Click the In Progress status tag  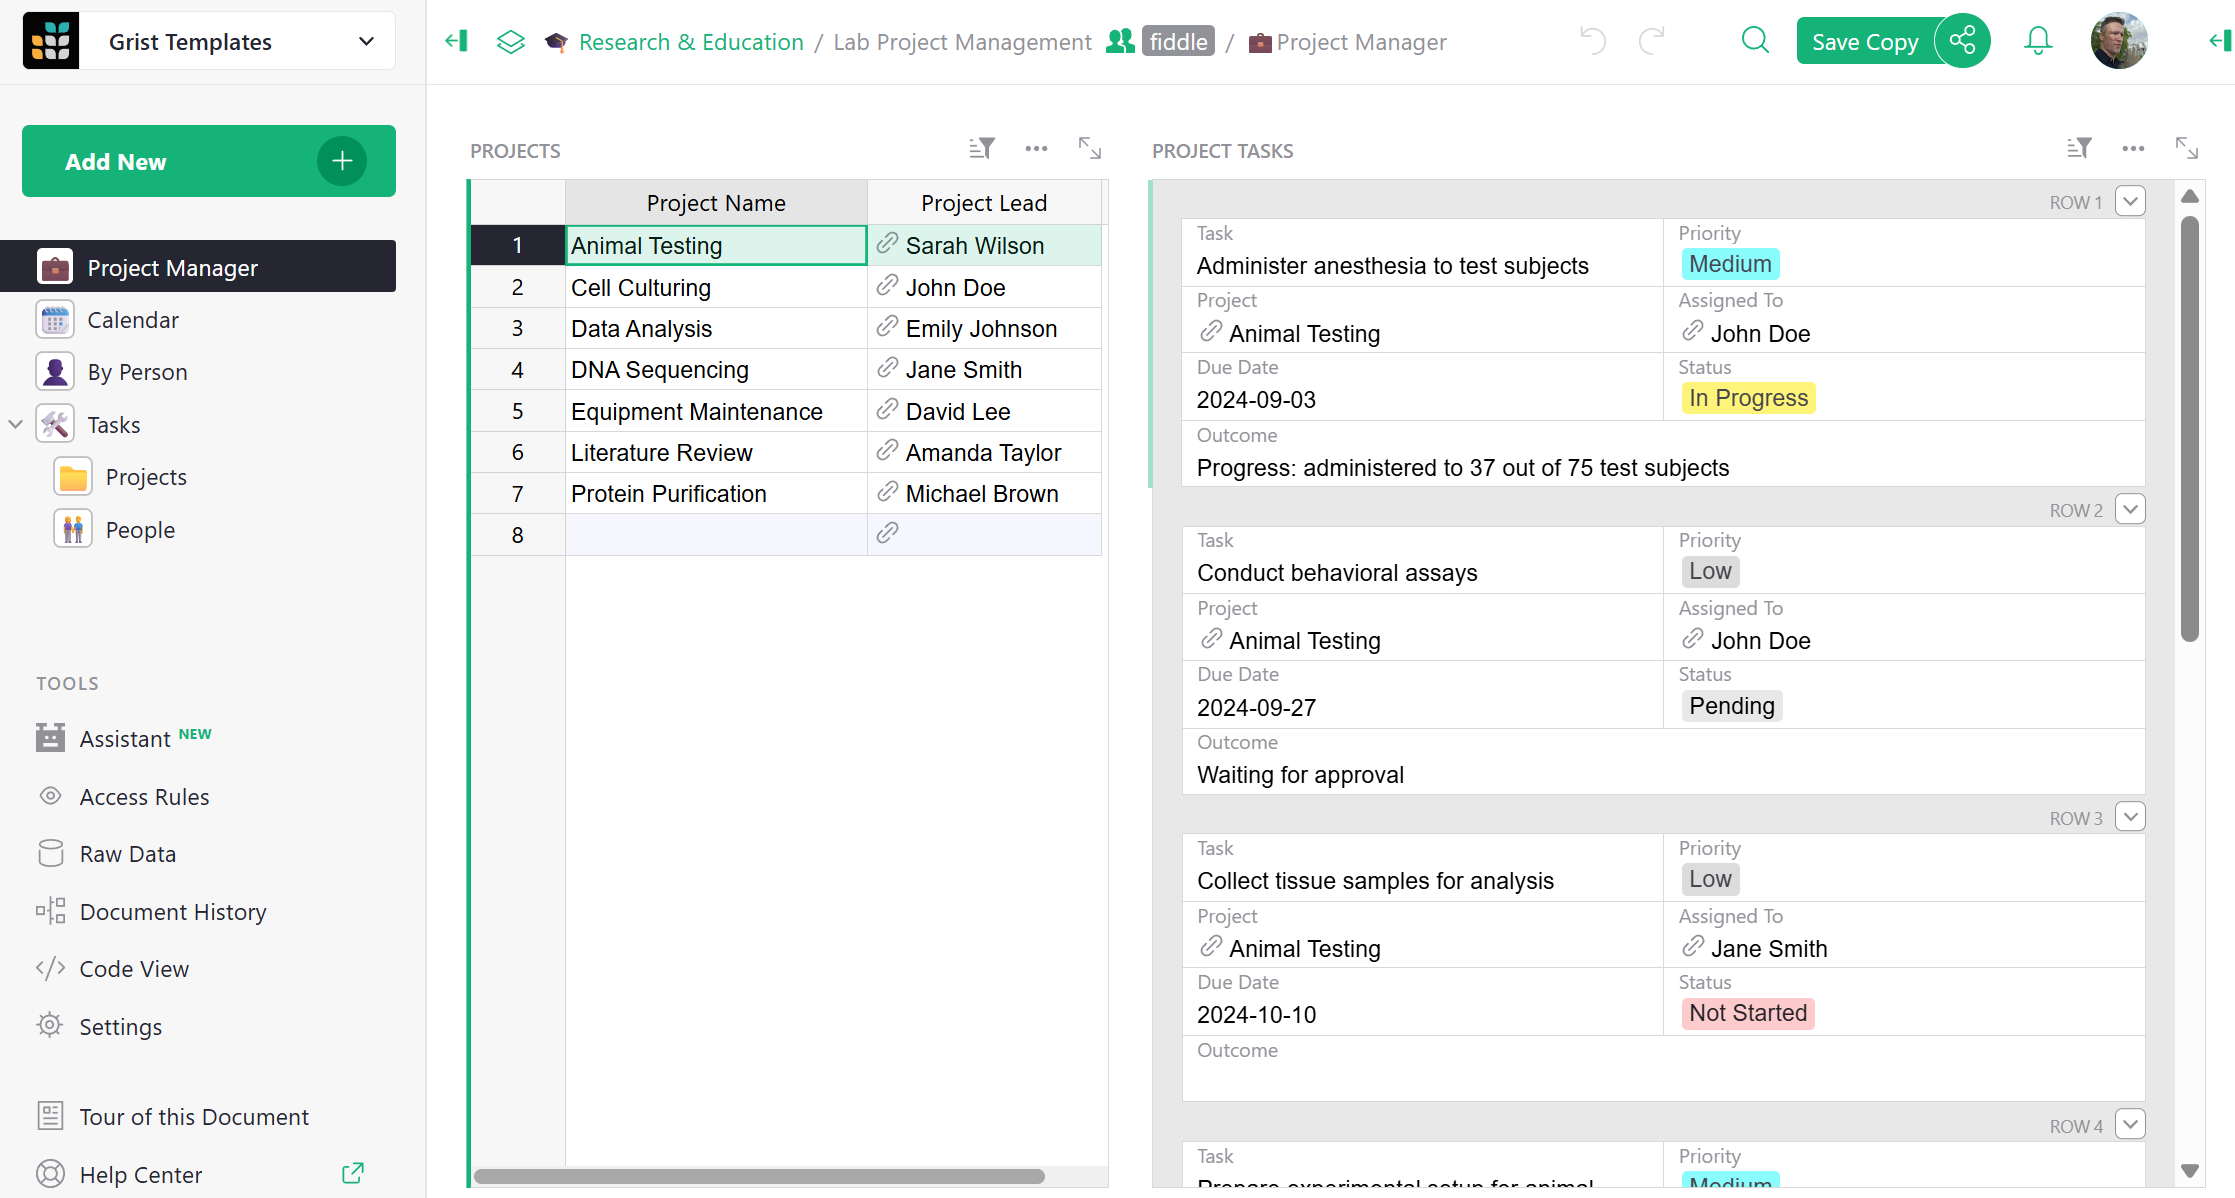coord(1748,398)
